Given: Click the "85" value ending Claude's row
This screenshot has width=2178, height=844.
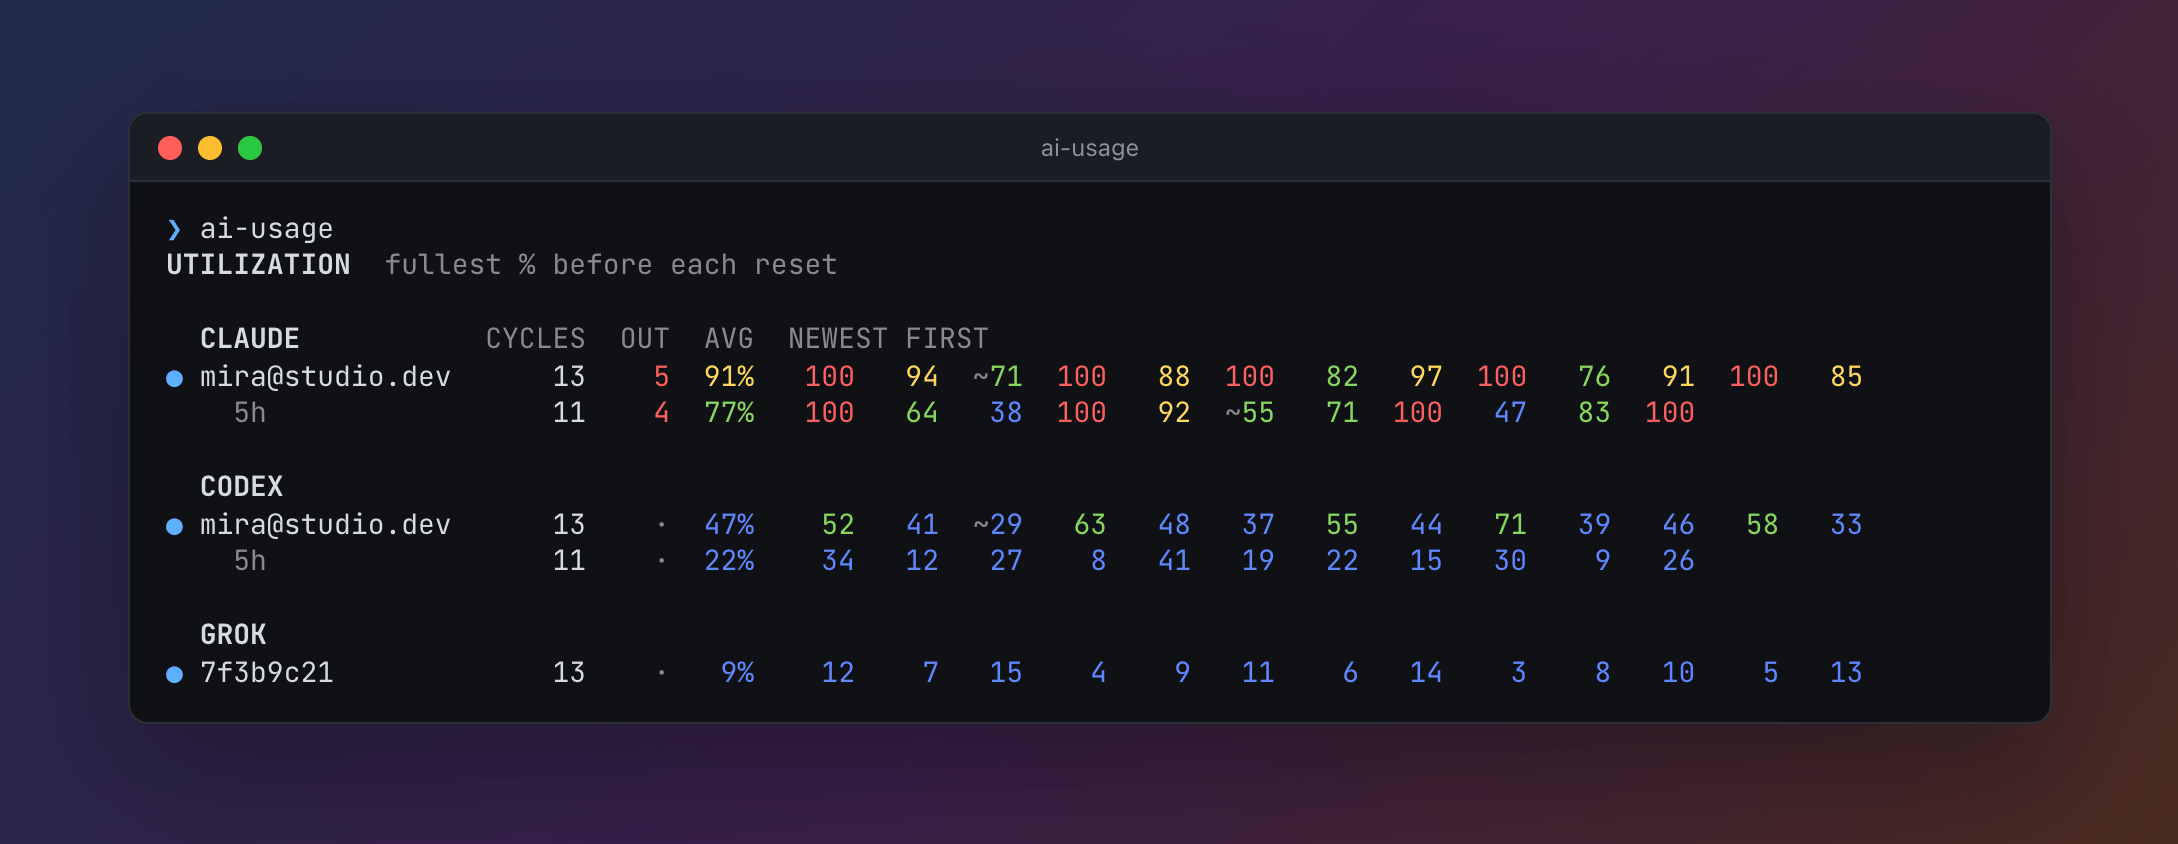Looking at the screenshot, I should point(1846,377).
